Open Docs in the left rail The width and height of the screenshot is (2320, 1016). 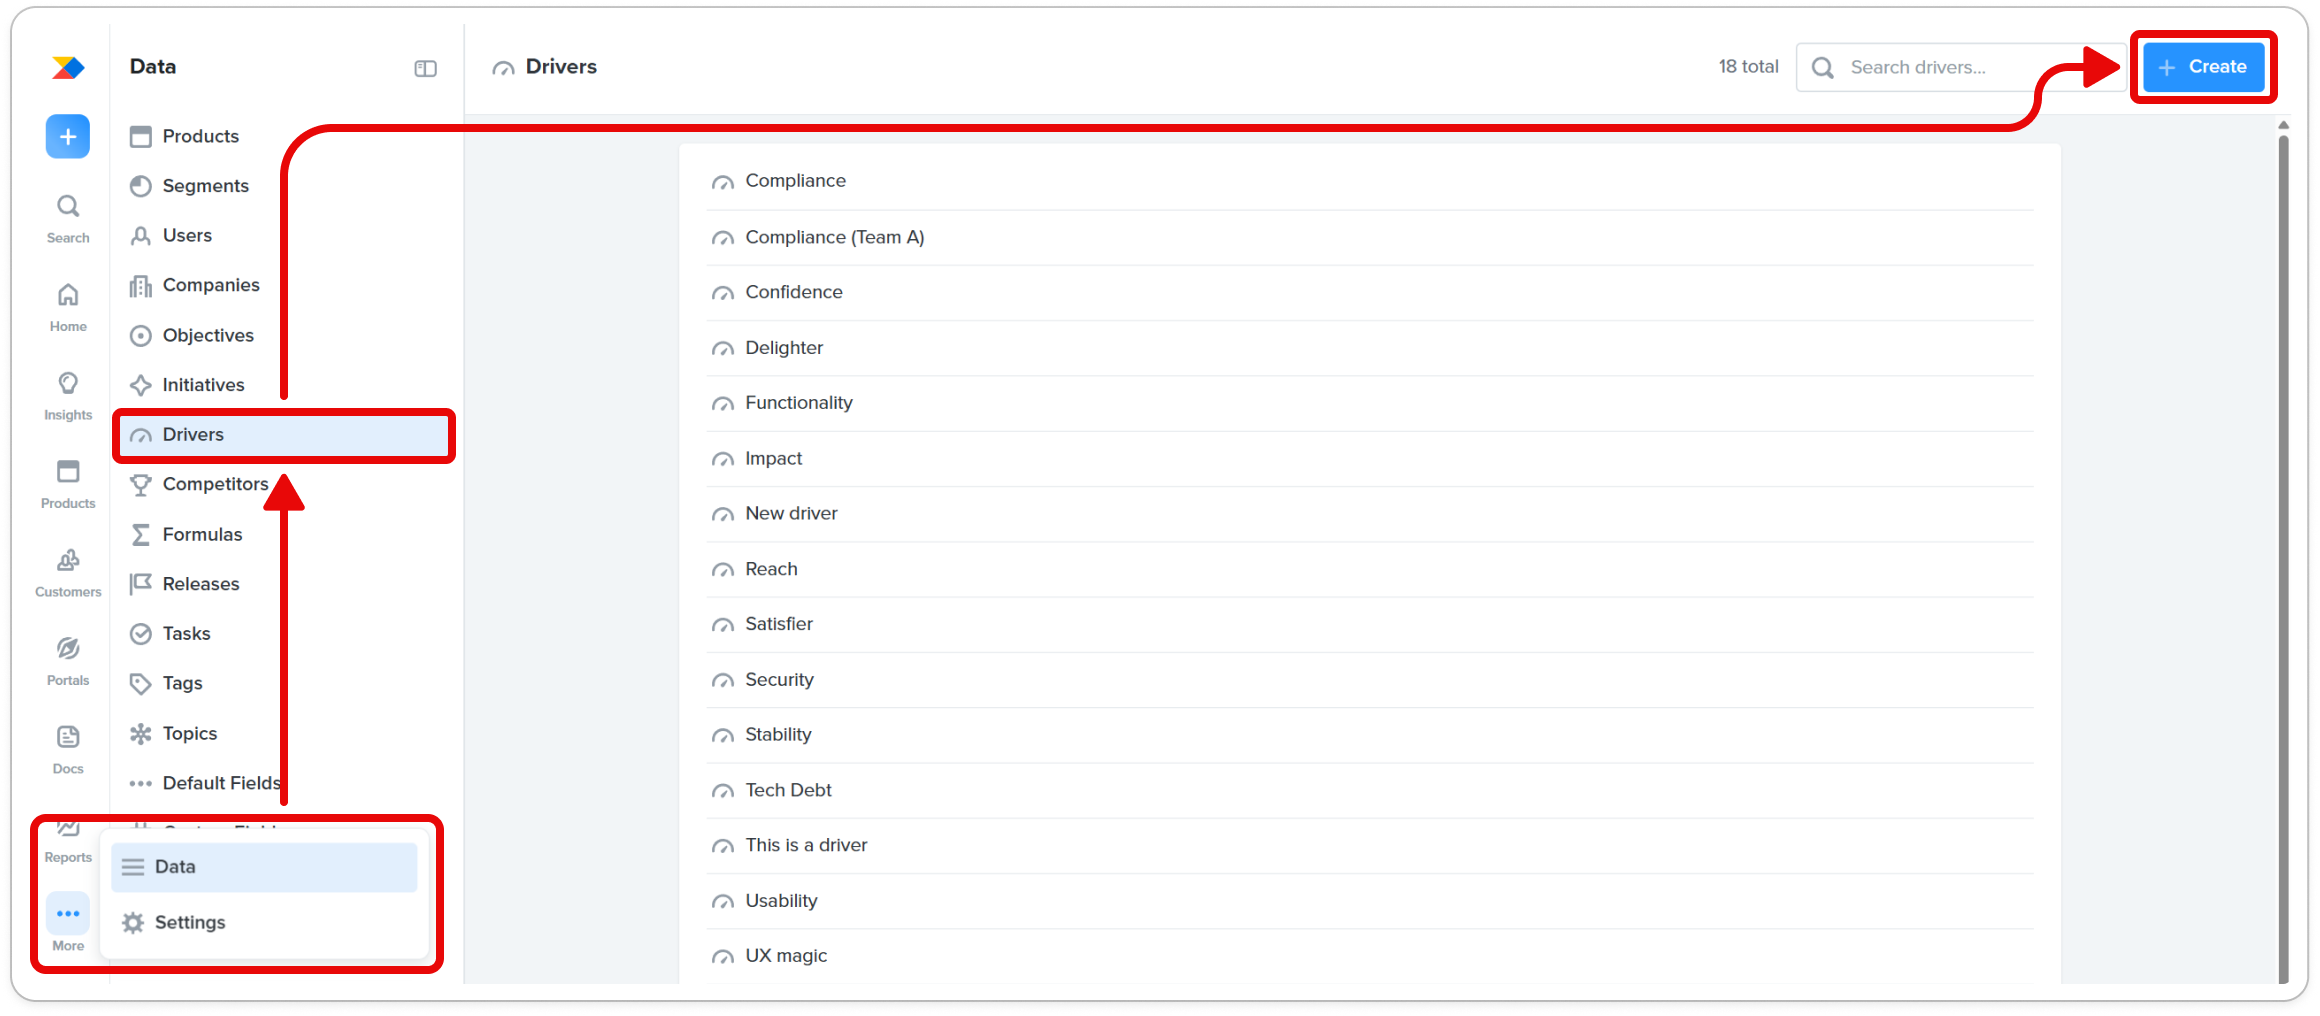click(x=68, y=750)
